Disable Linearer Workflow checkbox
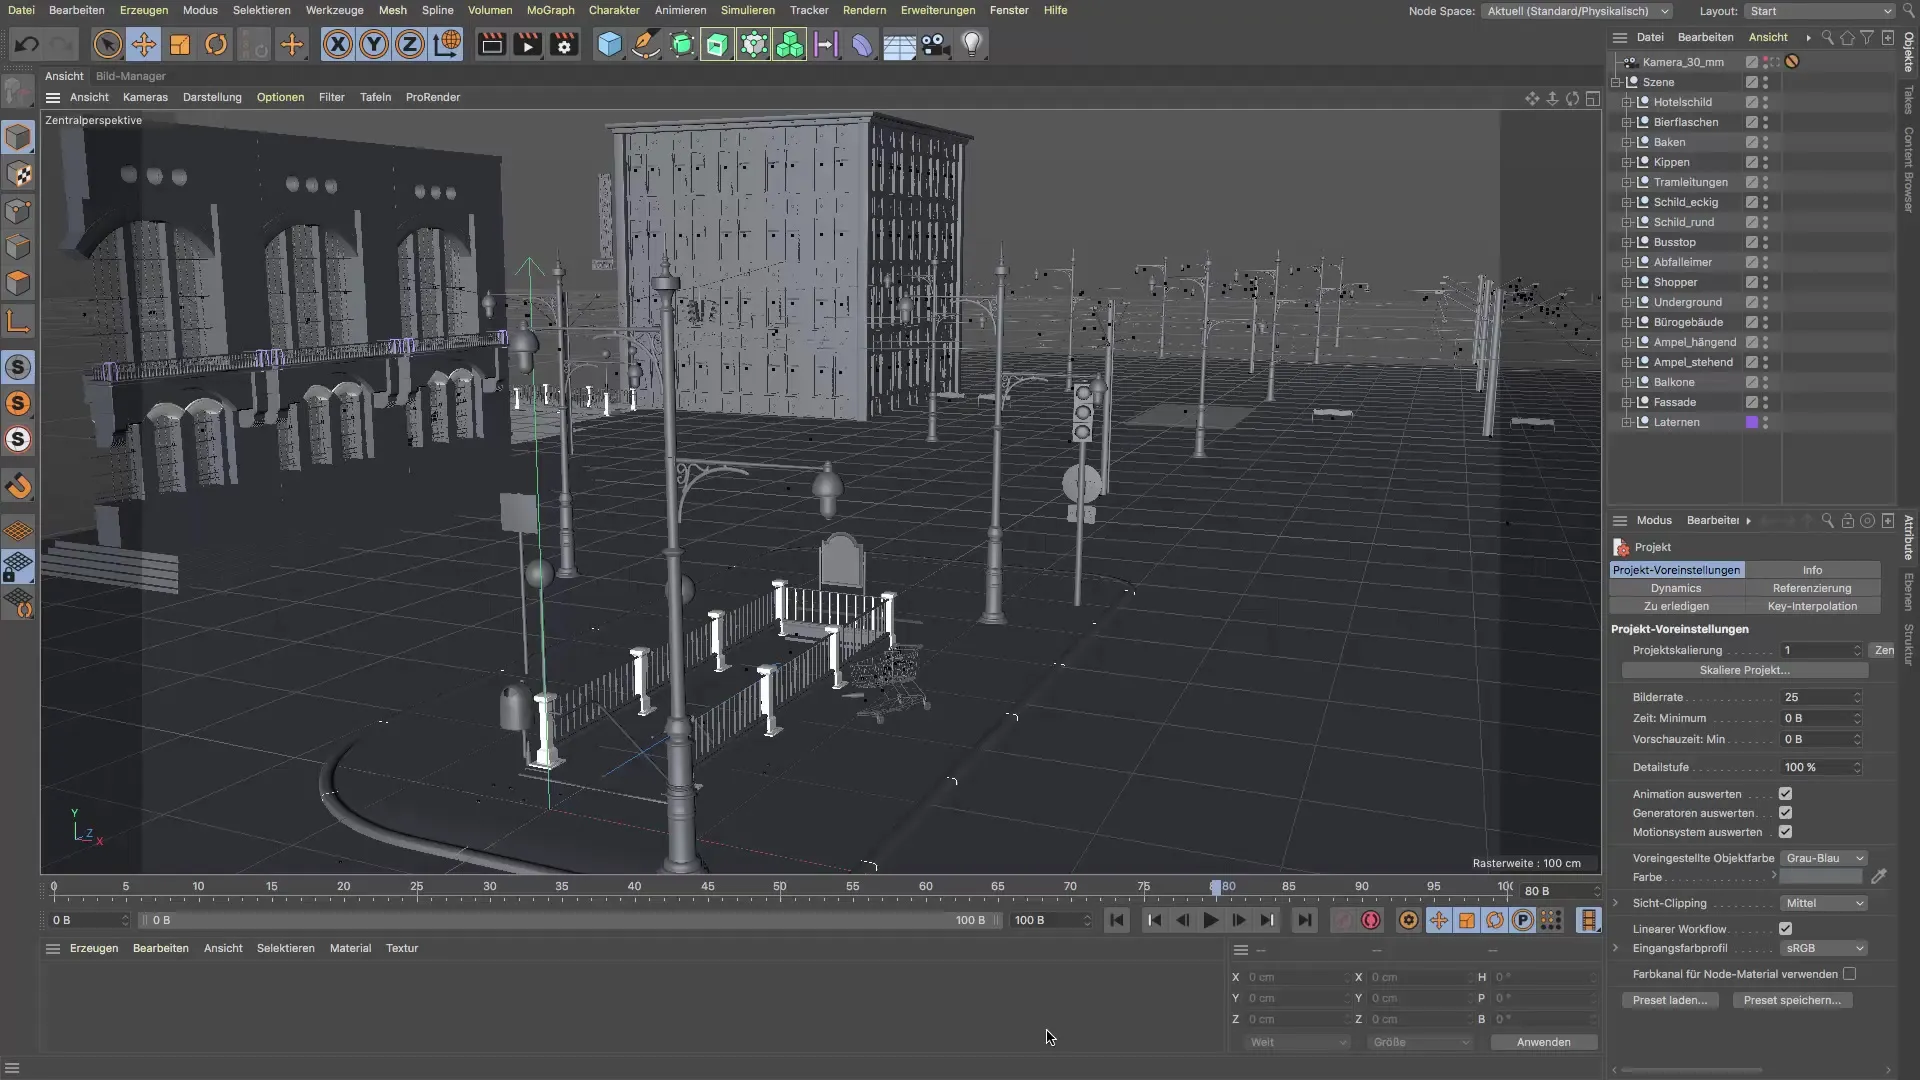This screenshot has height=1080, width=1920. pyautogui.click(x=1785, y=929)
